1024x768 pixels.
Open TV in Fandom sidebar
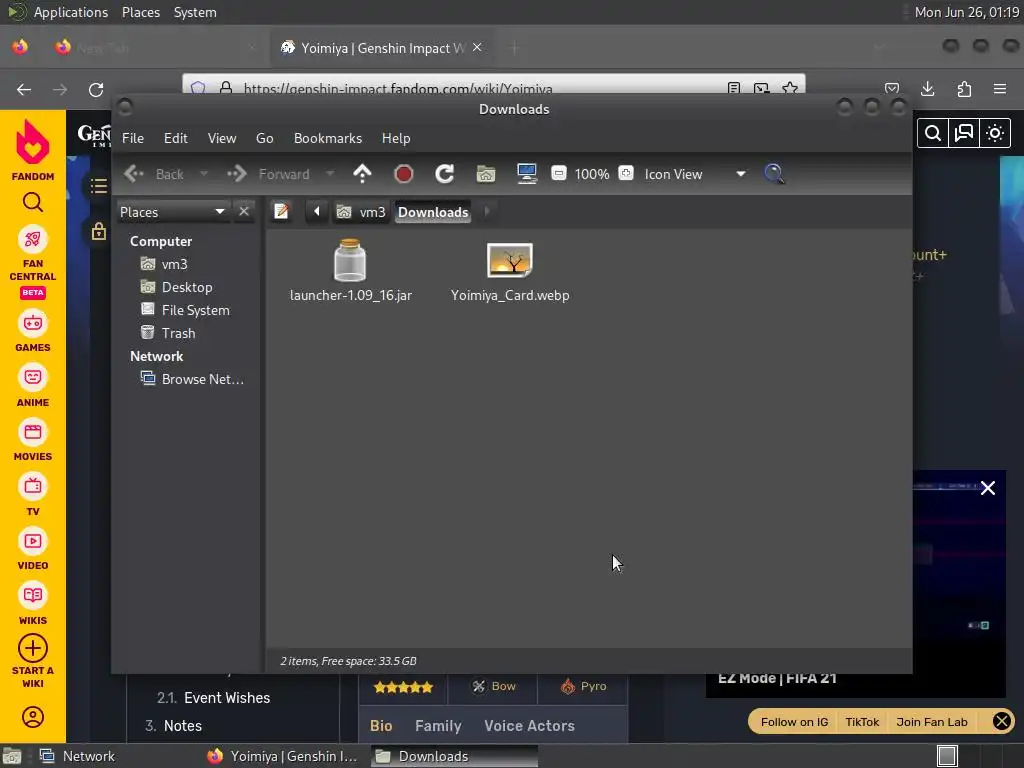[33, 496]
